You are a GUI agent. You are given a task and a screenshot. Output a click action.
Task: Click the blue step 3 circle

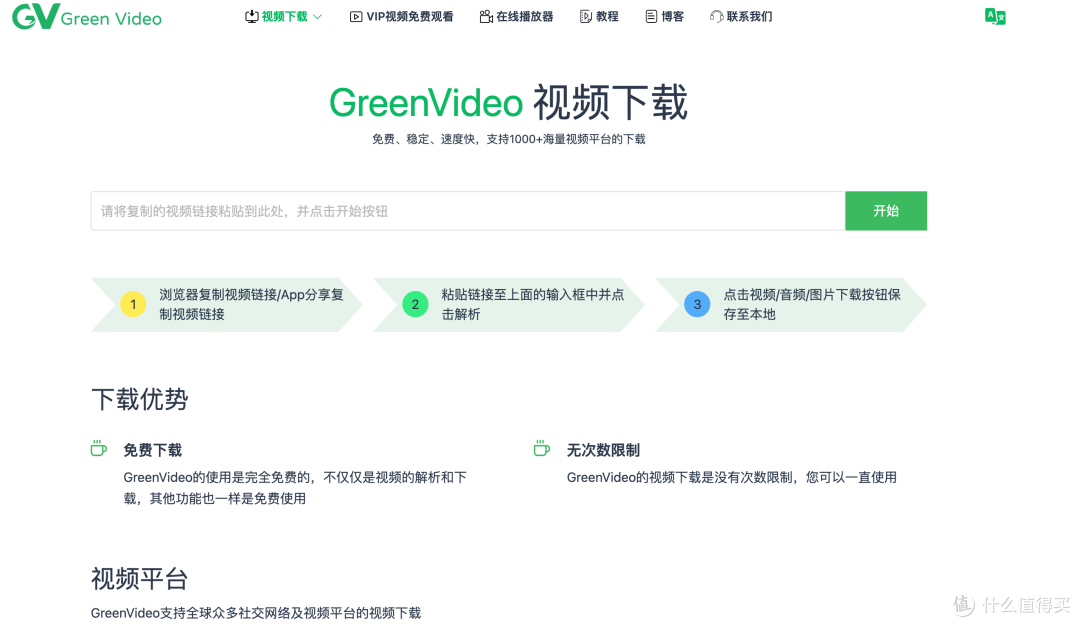(x=697, y=305)
